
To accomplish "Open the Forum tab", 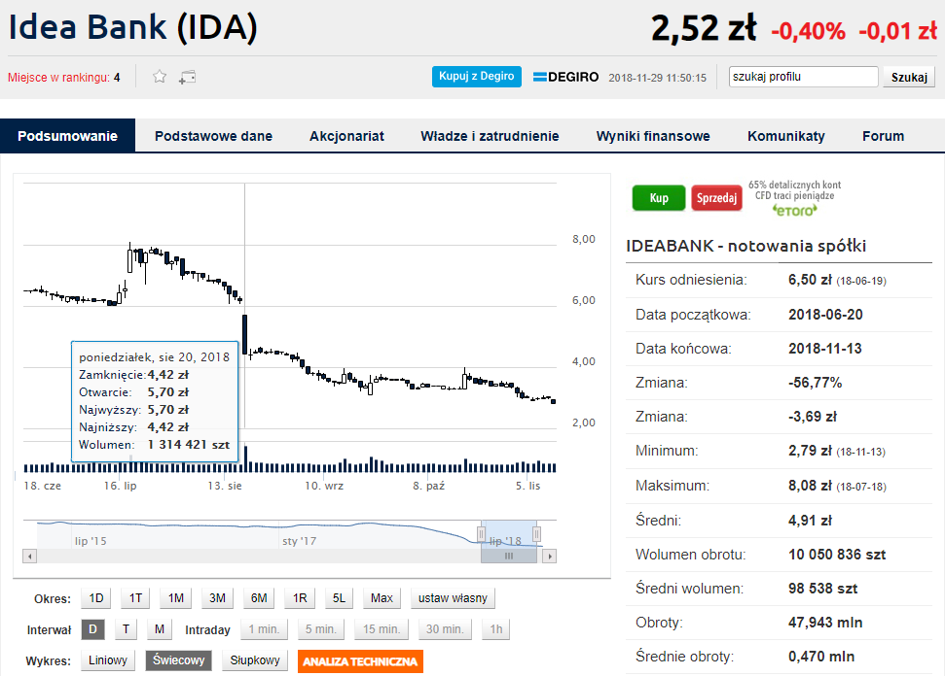I will (883, 136).
